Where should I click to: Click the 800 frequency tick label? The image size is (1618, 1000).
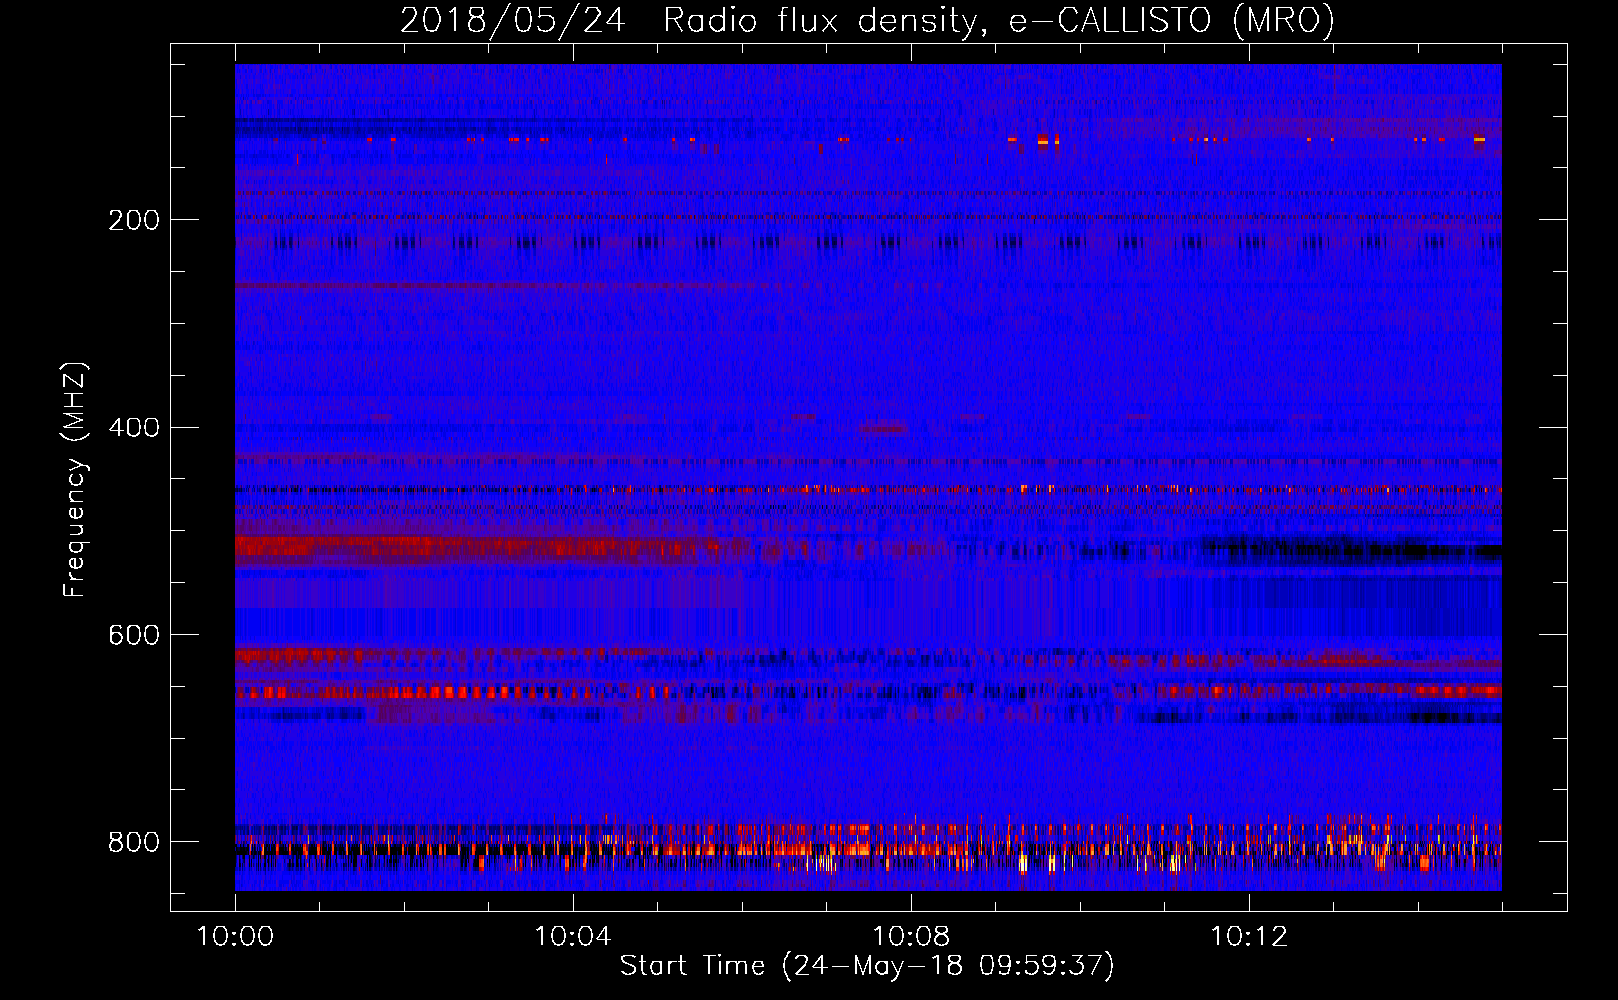(134, 842)
